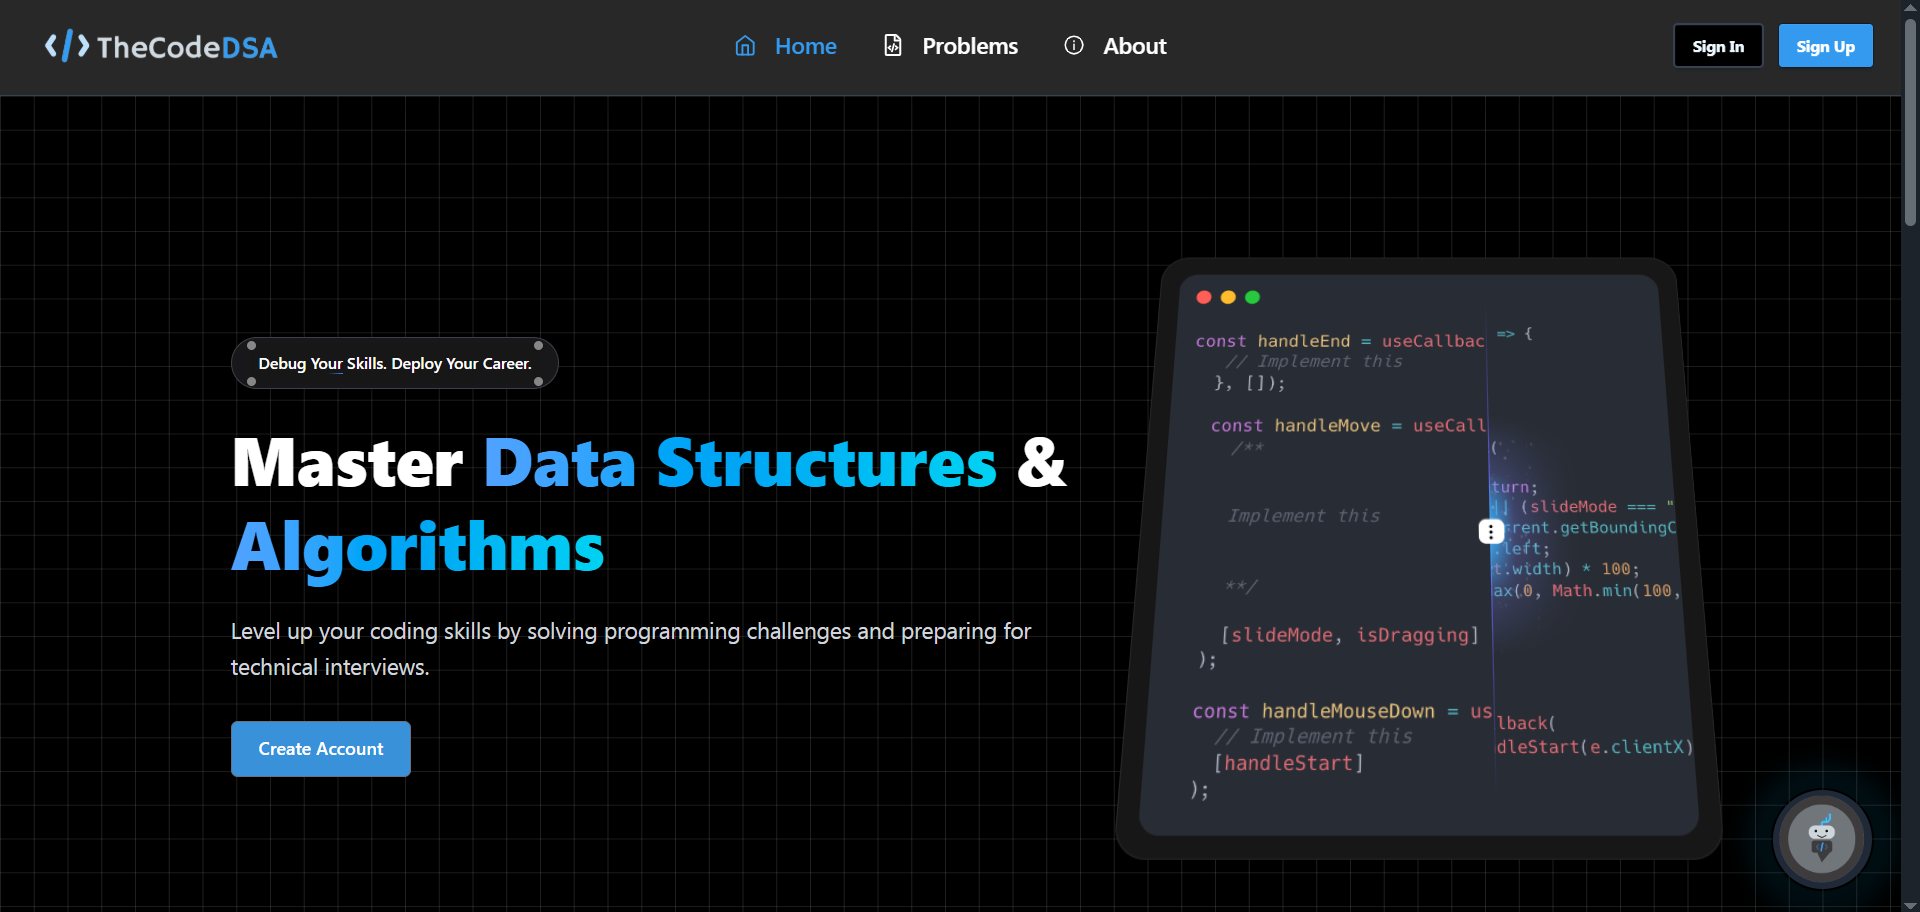Open the About page from the navbar

point(1134,46)
